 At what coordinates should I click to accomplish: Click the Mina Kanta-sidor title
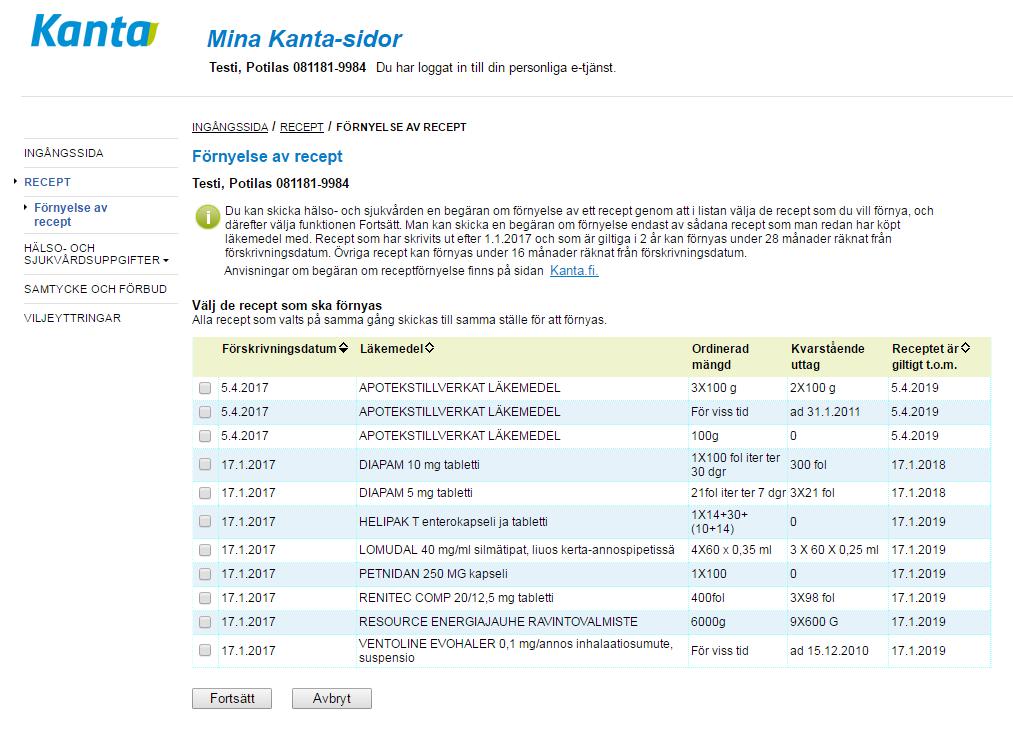pyautogui.click(x=304, y=39)
